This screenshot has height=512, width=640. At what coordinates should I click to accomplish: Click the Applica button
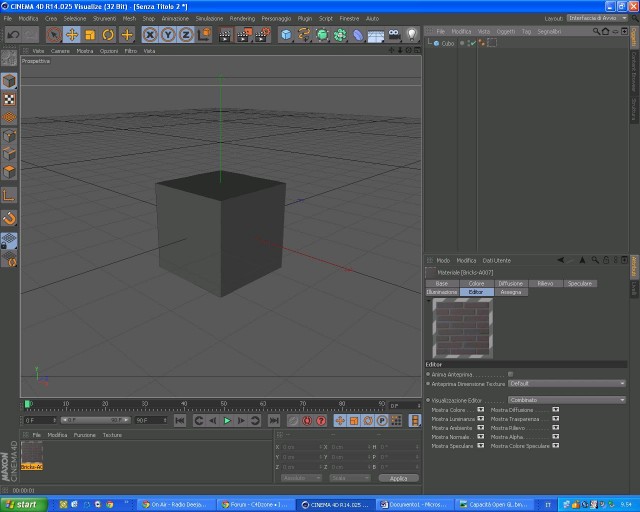398,478
